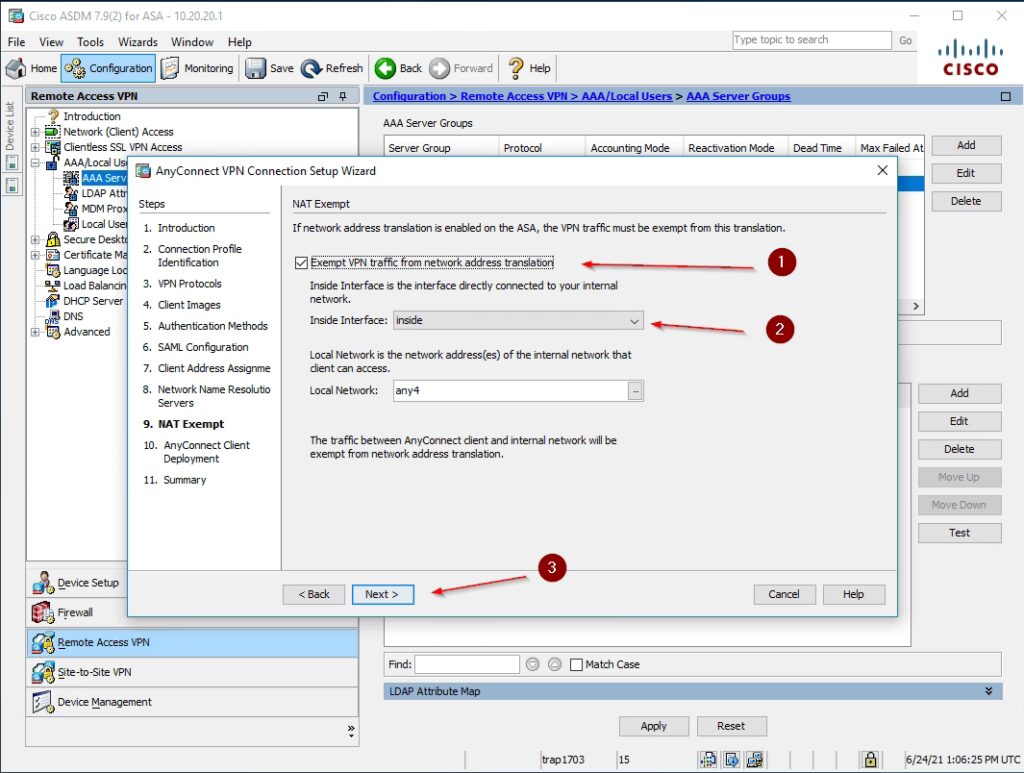1024x773 pixels.
Task: Click the Find text input field
Action: (467, 665)
